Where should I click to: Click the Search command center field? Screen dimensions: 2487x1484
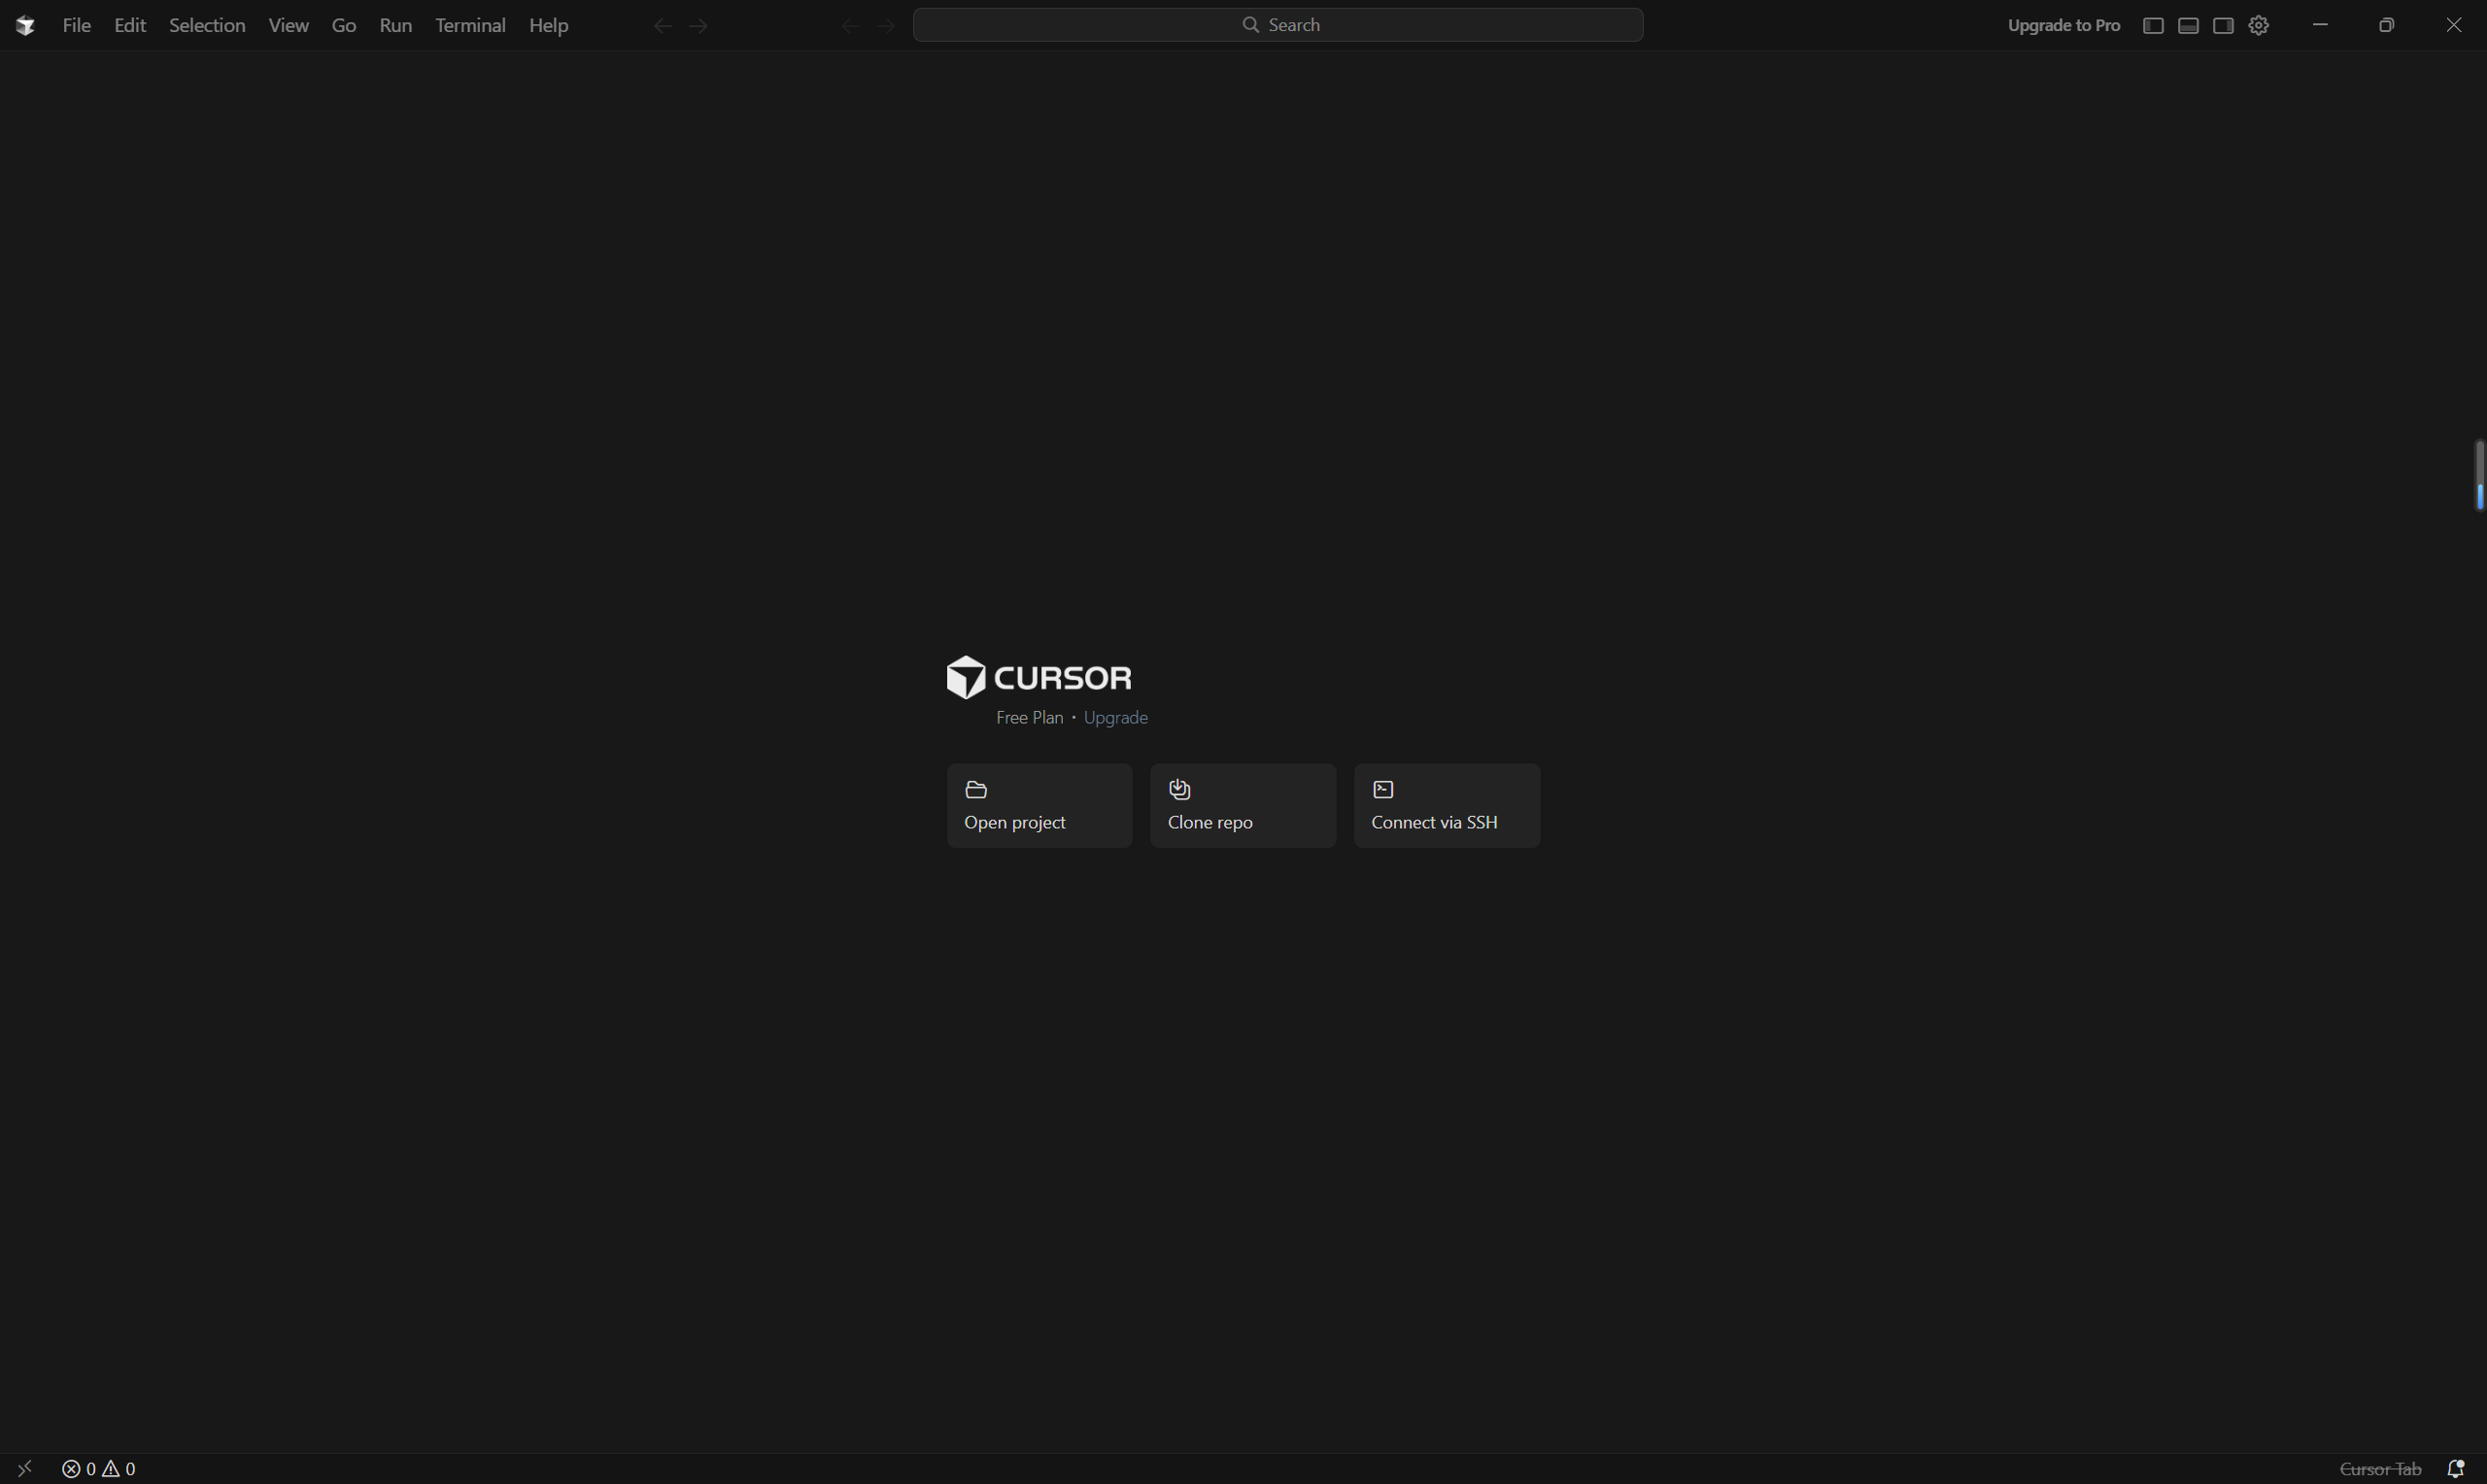pyautogui.click(x=1277, y=25)
